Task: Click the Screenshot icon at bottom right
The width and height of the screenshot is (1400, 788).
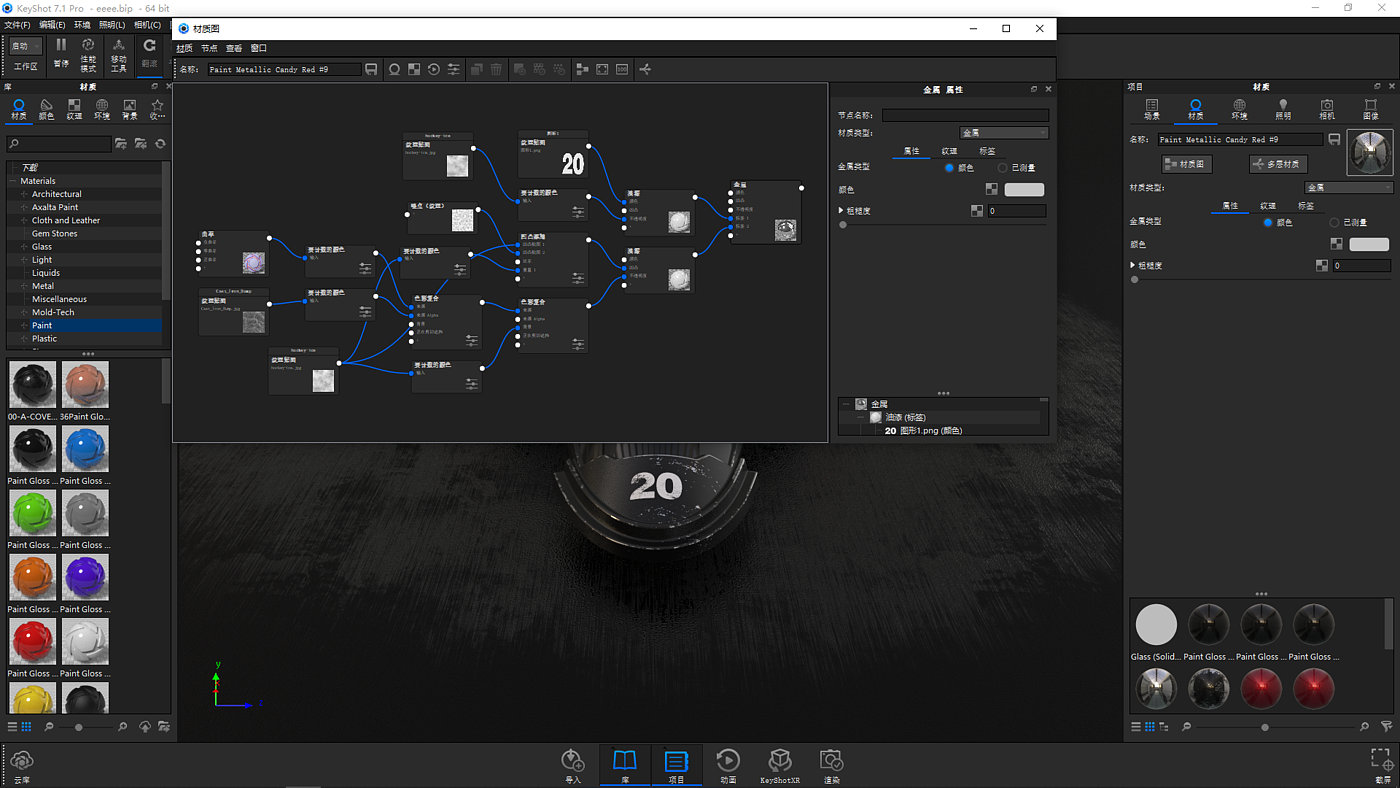Action: pyautogui.click(x=1381, y=763)
